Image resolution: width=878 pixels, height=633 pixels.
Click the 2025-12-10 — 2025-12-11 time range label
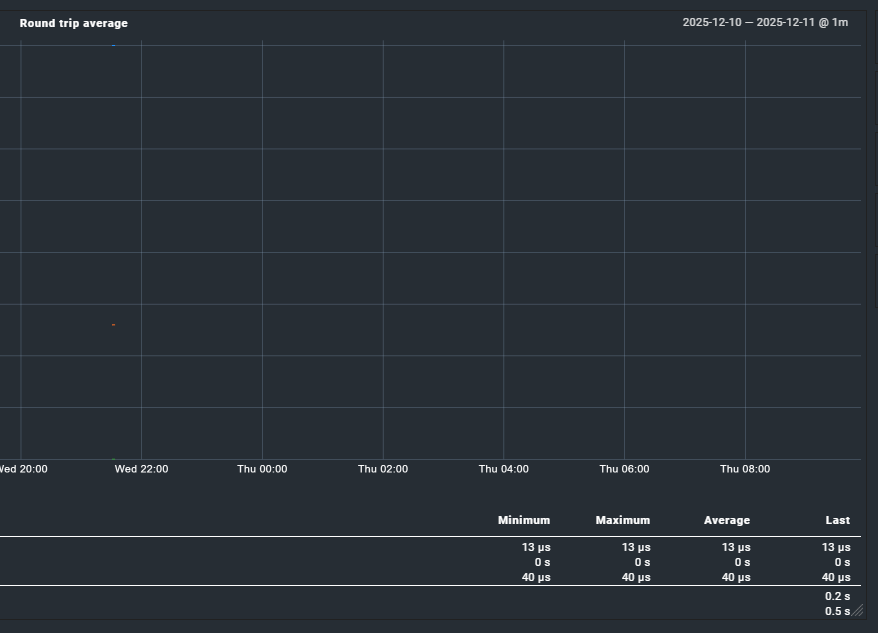click(x=765, y=22)
